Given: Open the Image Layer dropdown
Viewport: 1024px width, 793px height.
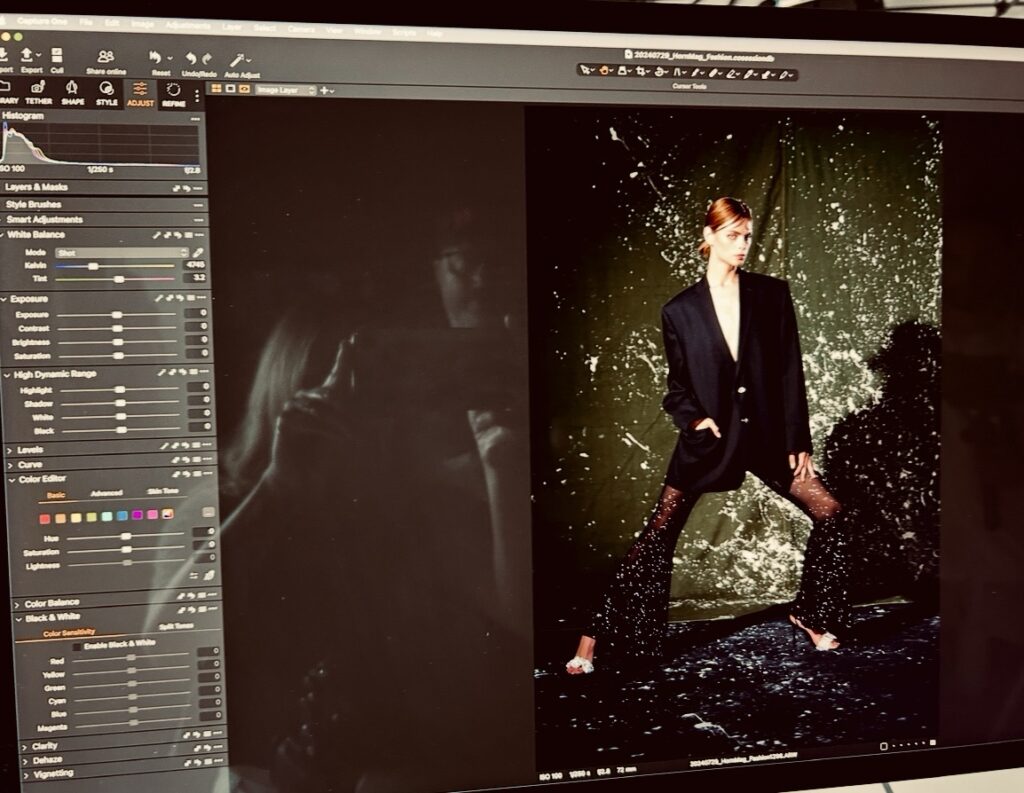Looking at the screenshot, I should 286,90.
